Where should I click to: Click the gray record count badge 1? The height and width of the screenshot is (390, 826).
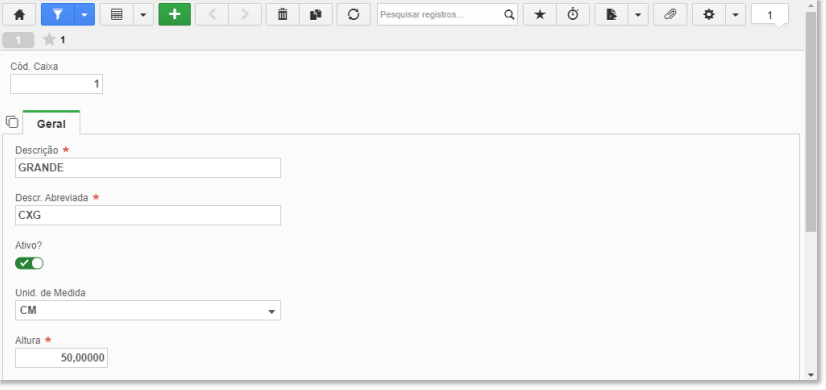click(x=18, y=40)
